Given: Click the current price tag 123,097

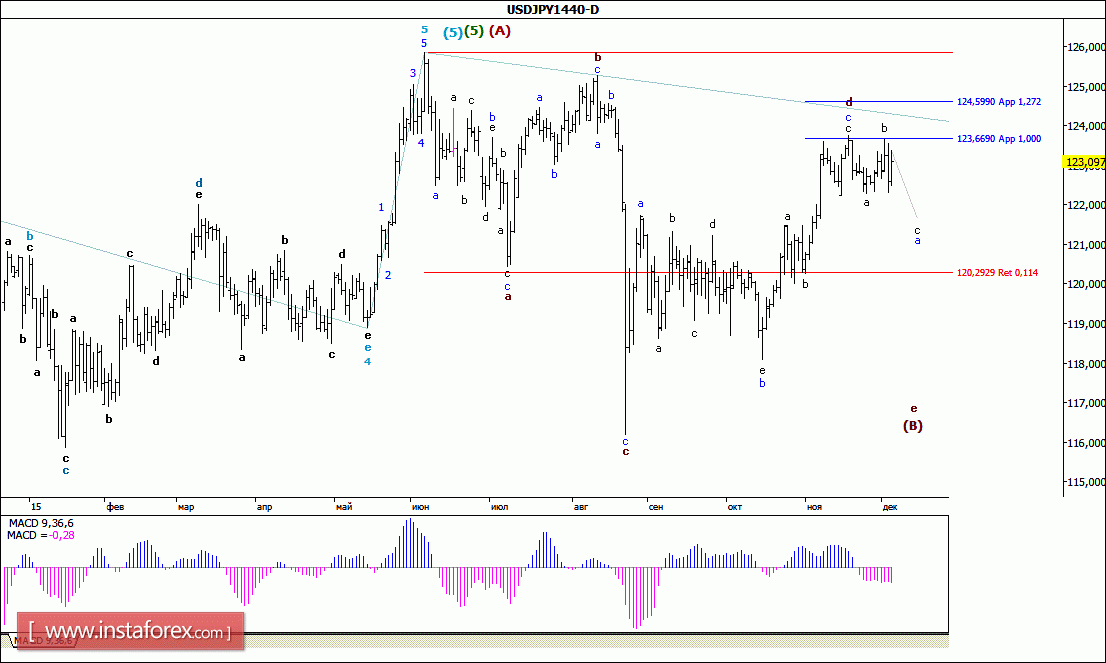Looking at the screenshot, I should 1085,163.
